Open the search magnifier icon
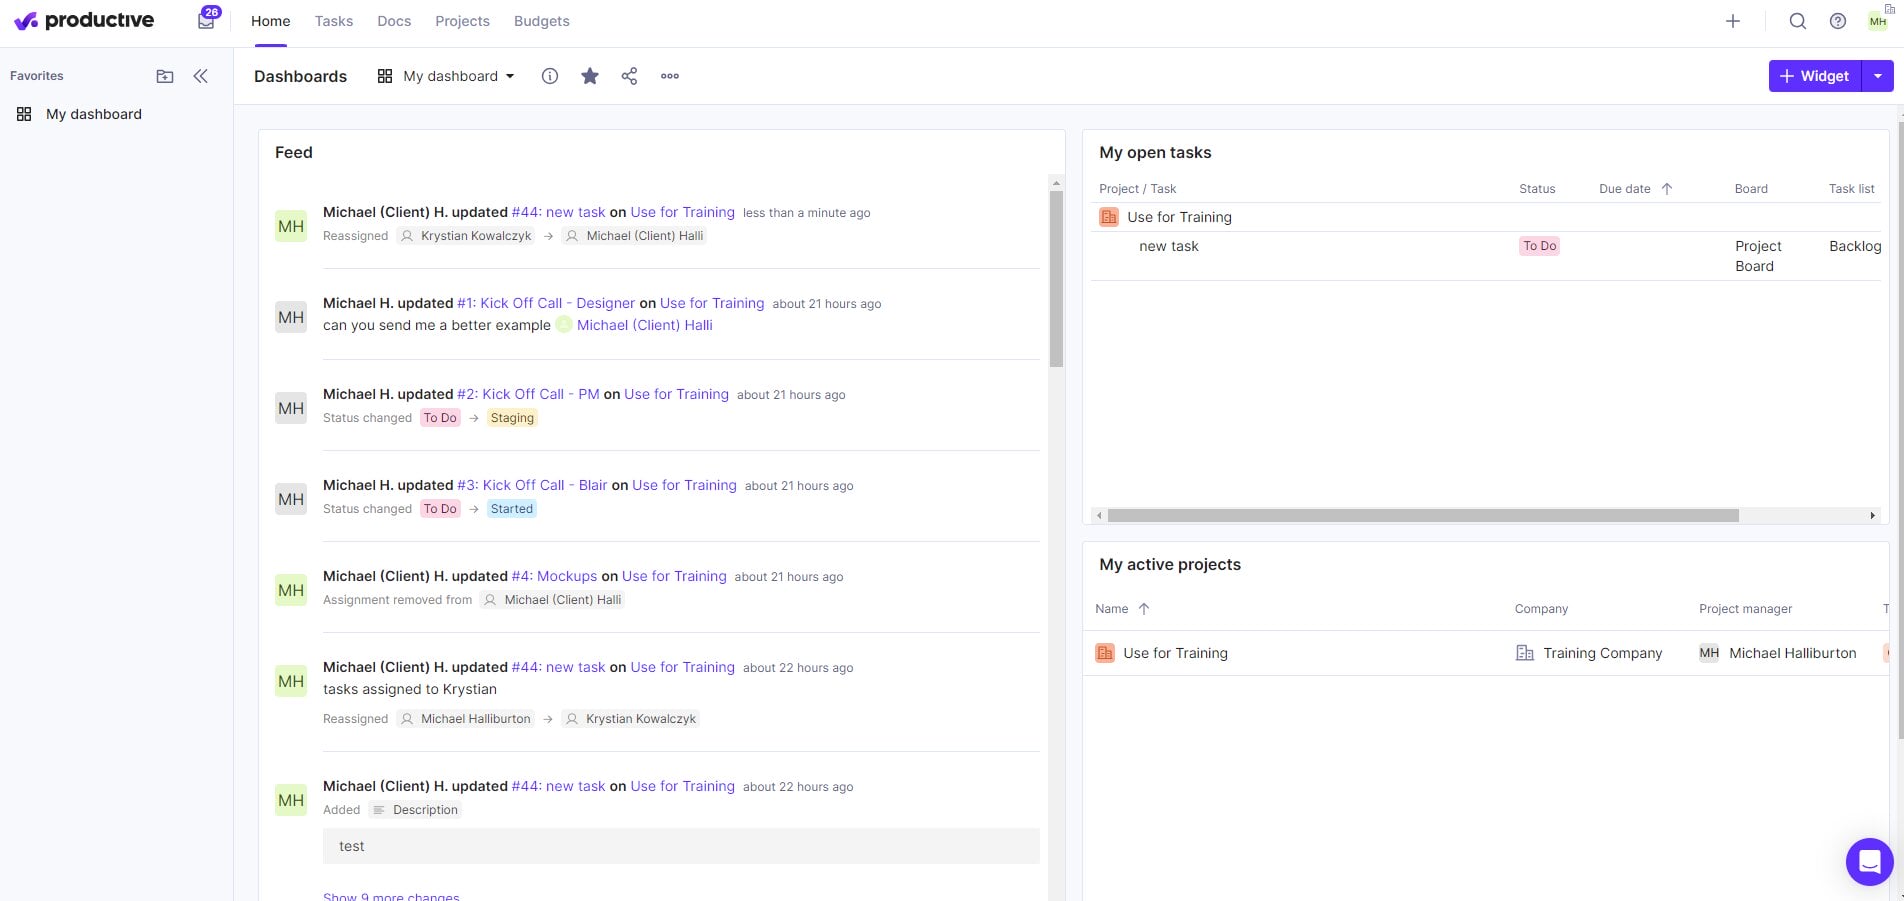 [1797, 21]
